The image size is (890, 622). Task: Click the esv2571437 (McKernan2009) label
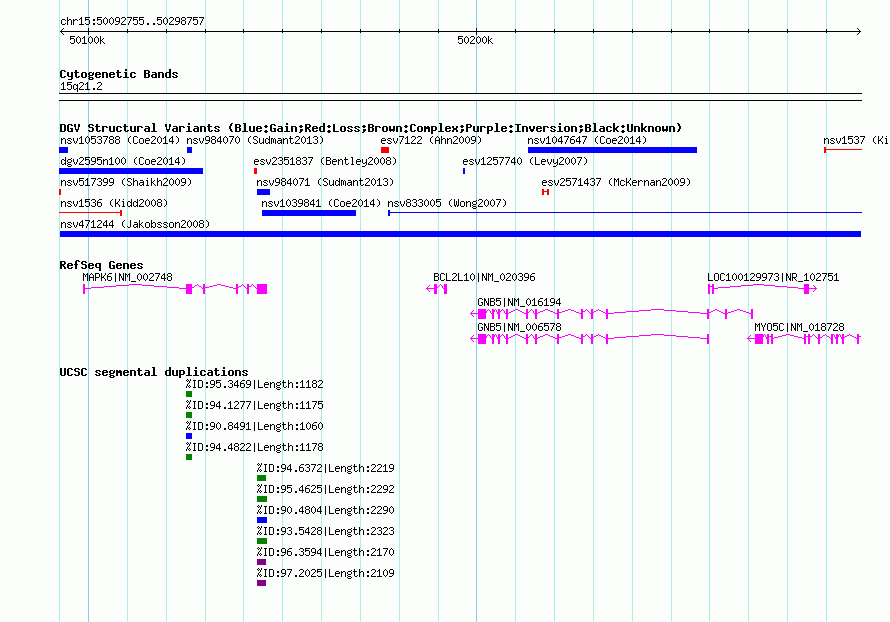(x=616, y=182)
